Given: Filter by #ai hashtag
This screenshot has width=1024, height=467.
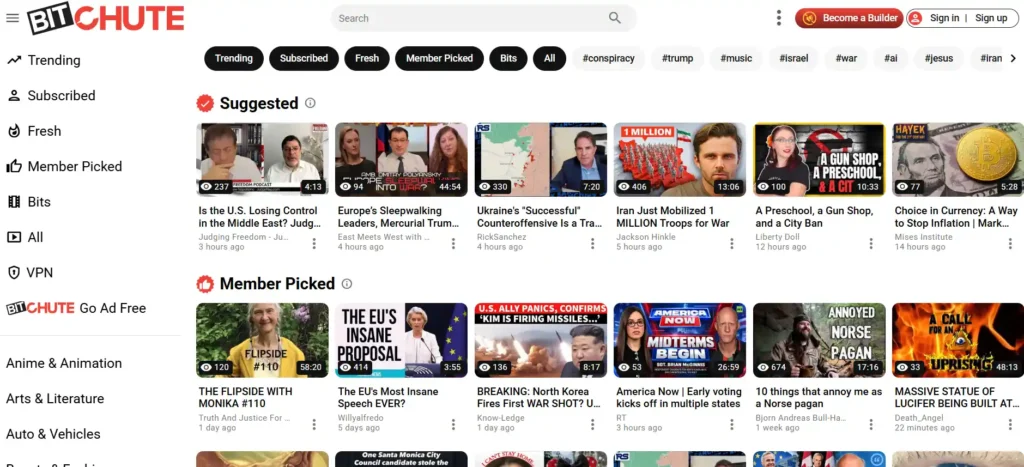Looking at the screenshot, I should [x=891, y=58].
